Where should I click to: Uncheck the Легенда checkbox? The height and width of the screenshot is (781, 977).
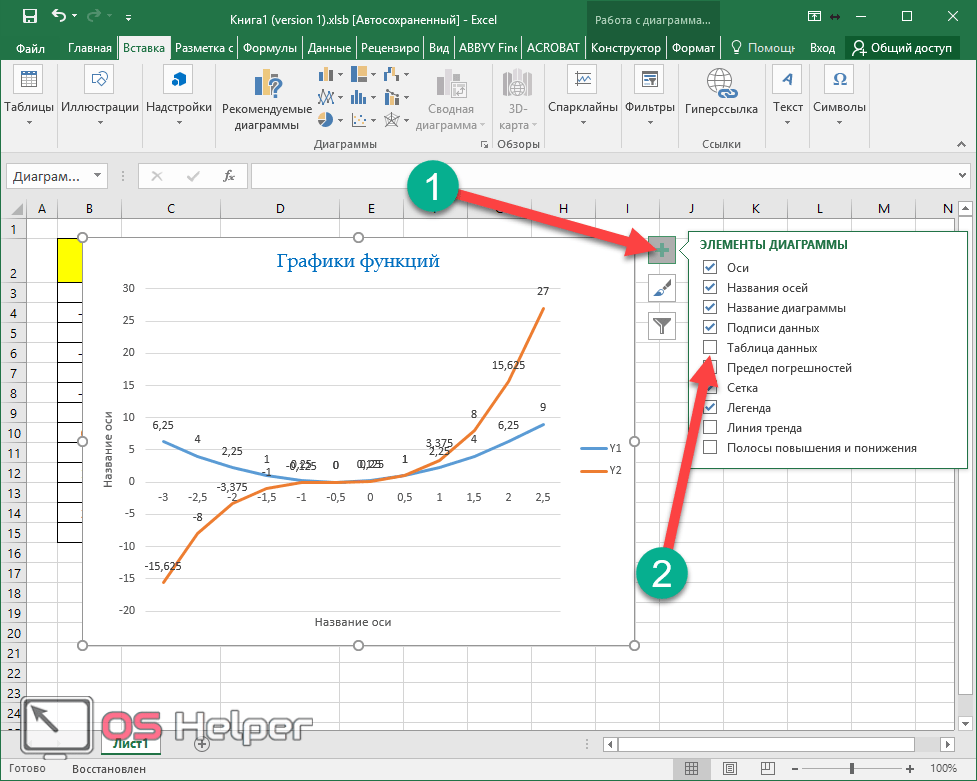710,408
